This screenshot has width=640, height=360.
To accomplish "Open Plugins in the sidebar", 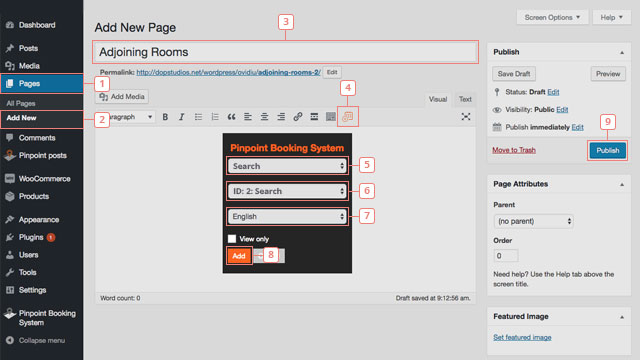I will click(31, 237).
